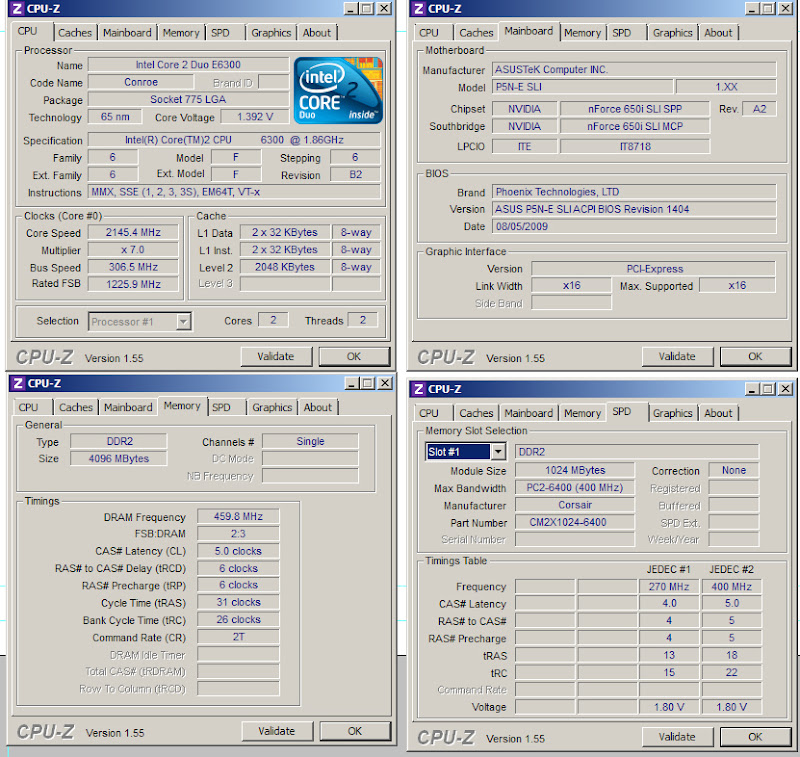
Task: Switch to Caches tab in the Memory Slot Selection window
Action: click(x=476, y=413)
